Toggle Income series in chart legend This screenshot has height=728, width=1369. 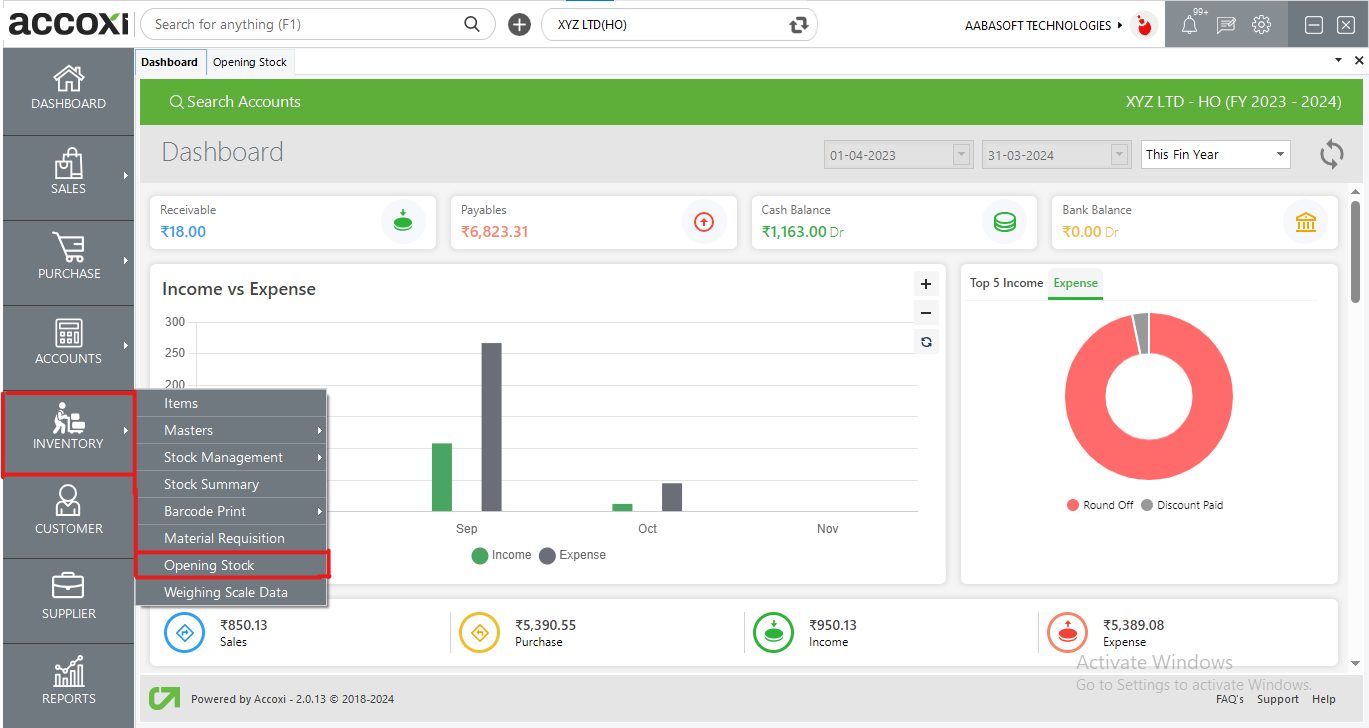point(501,555)
